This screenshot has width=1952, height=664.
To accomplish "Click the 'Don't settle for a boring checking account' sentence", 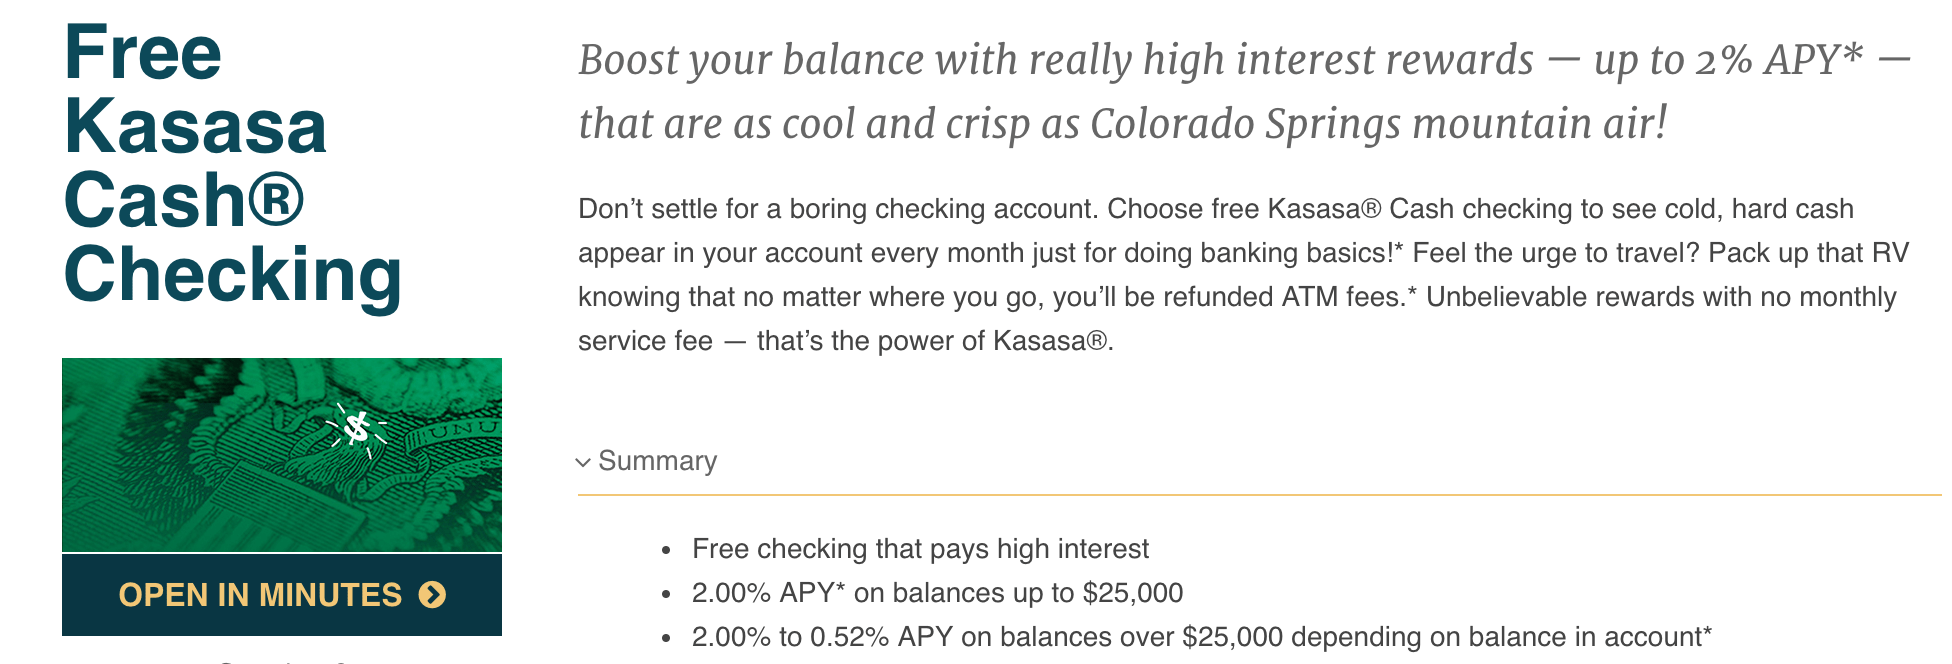I will pyautogui.click(x=838, y=209).
